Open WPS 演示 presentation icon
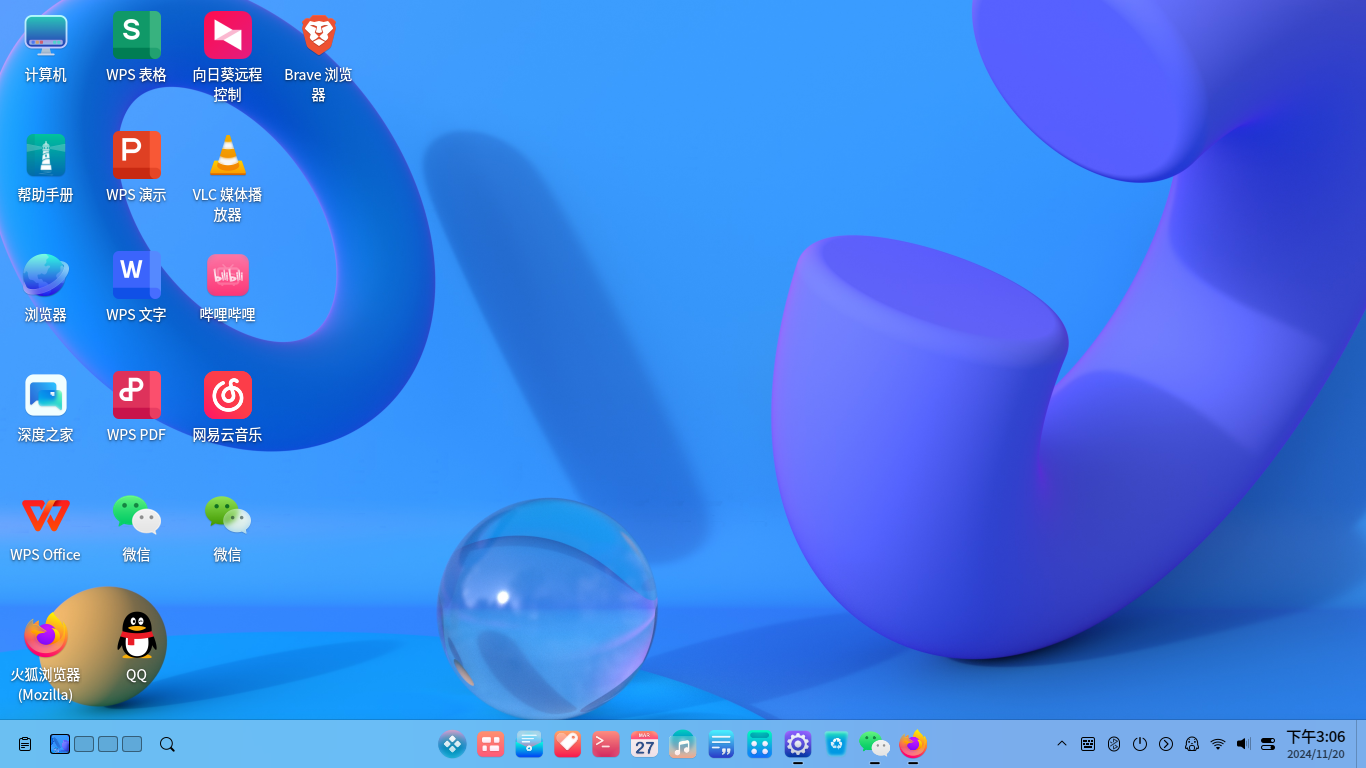 136,156
